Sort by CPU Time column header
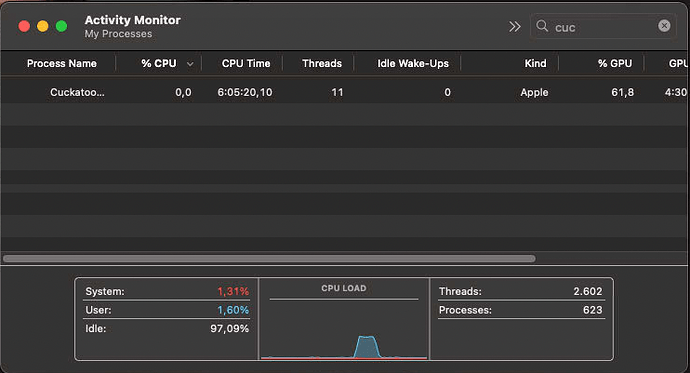This screenshot has height=373, width=690. pos(246,64)
